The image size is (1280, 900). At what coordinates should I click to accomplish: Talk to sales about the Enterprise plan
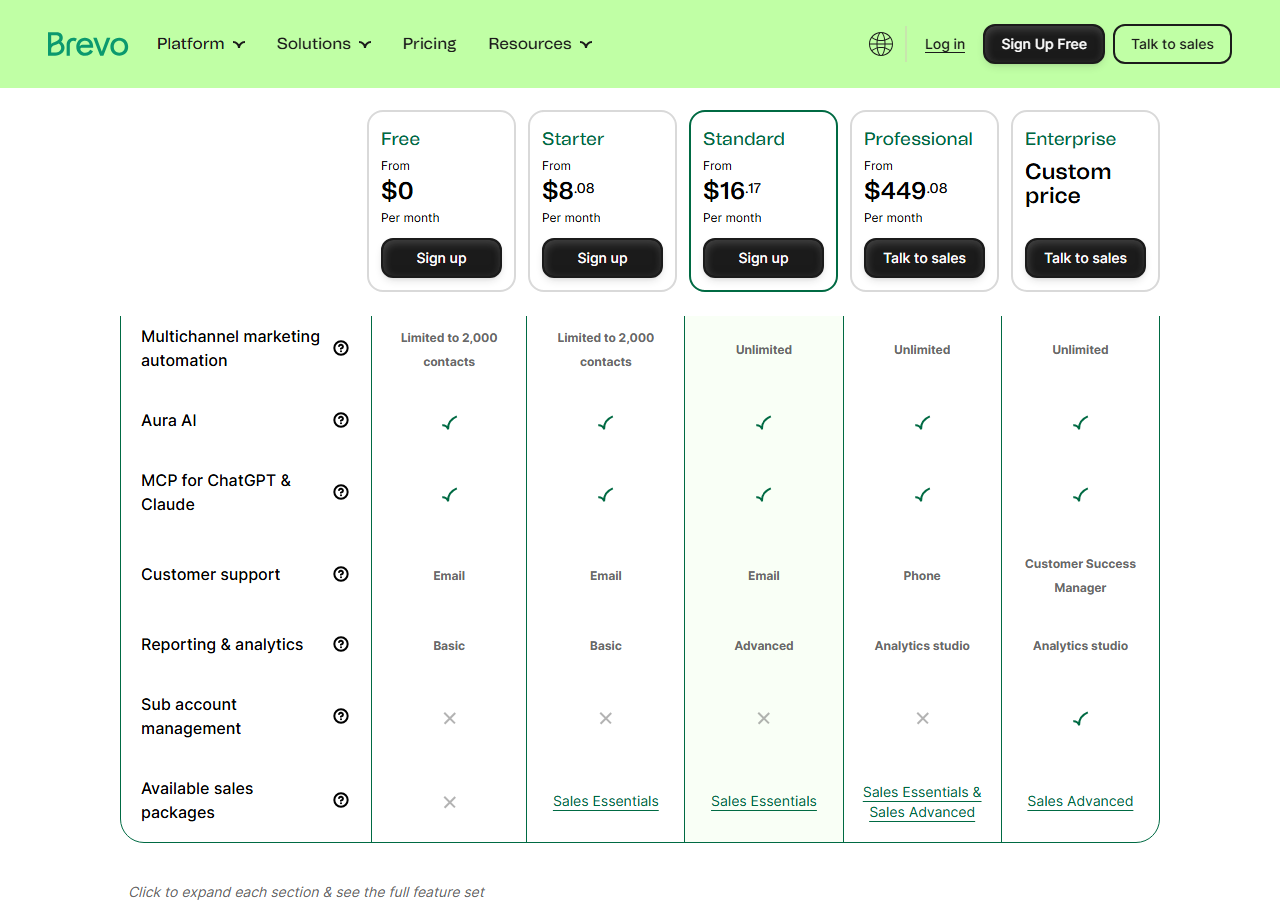click(1085, 258)
